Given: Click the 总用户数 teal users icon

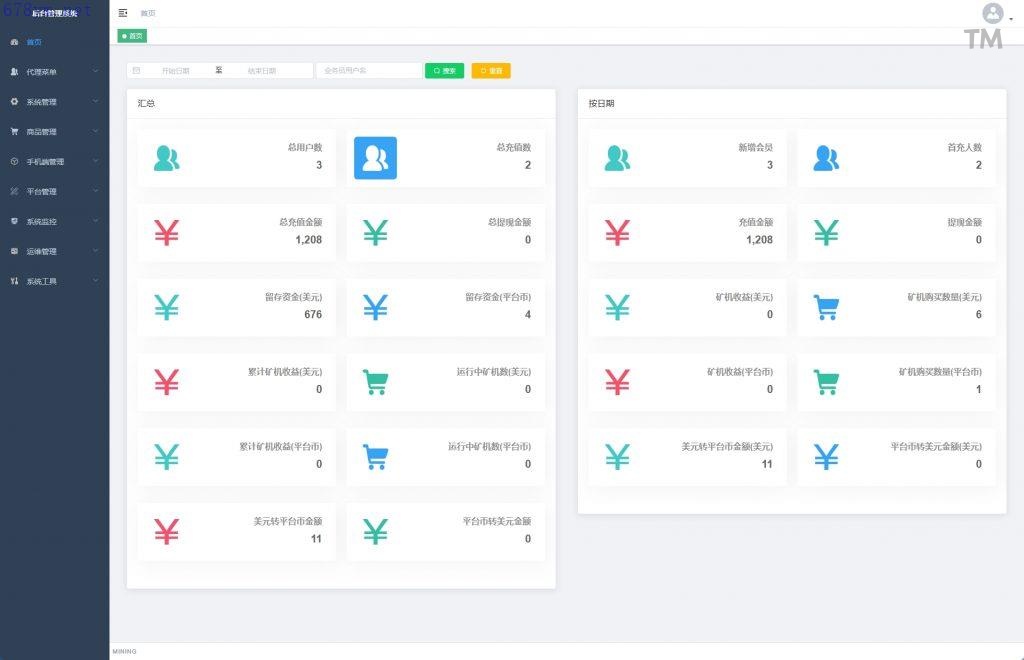Looking at the screenshot, I should click(167, 158).
